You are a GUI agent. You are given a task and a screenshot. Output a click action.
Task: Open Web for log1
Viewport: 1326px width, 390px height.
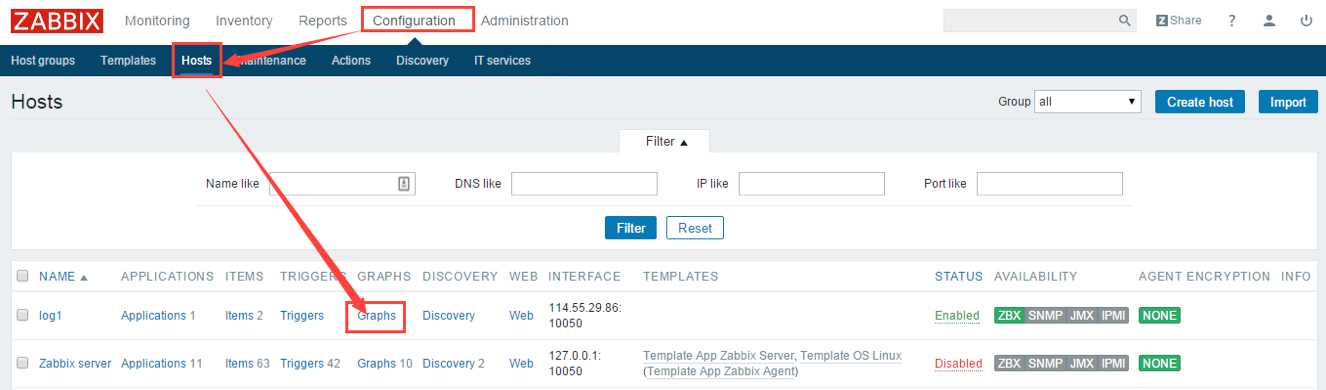pyautogui.click(x=521, y=315)
